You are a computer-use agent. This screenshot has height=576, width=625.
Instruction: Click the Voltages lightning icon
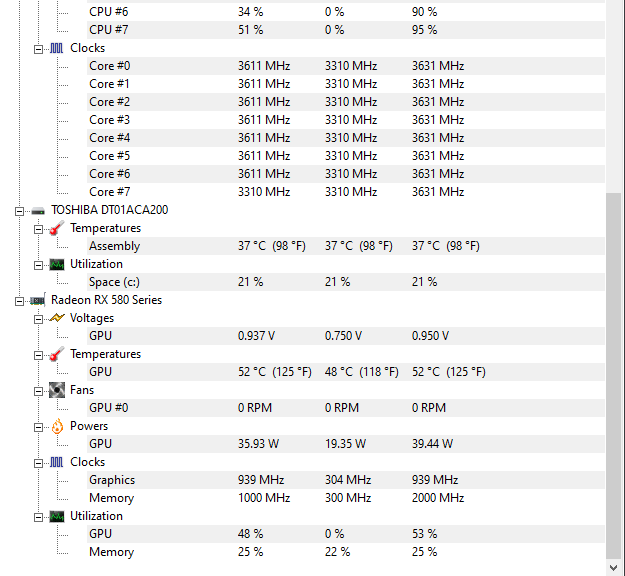click(57, 318)
